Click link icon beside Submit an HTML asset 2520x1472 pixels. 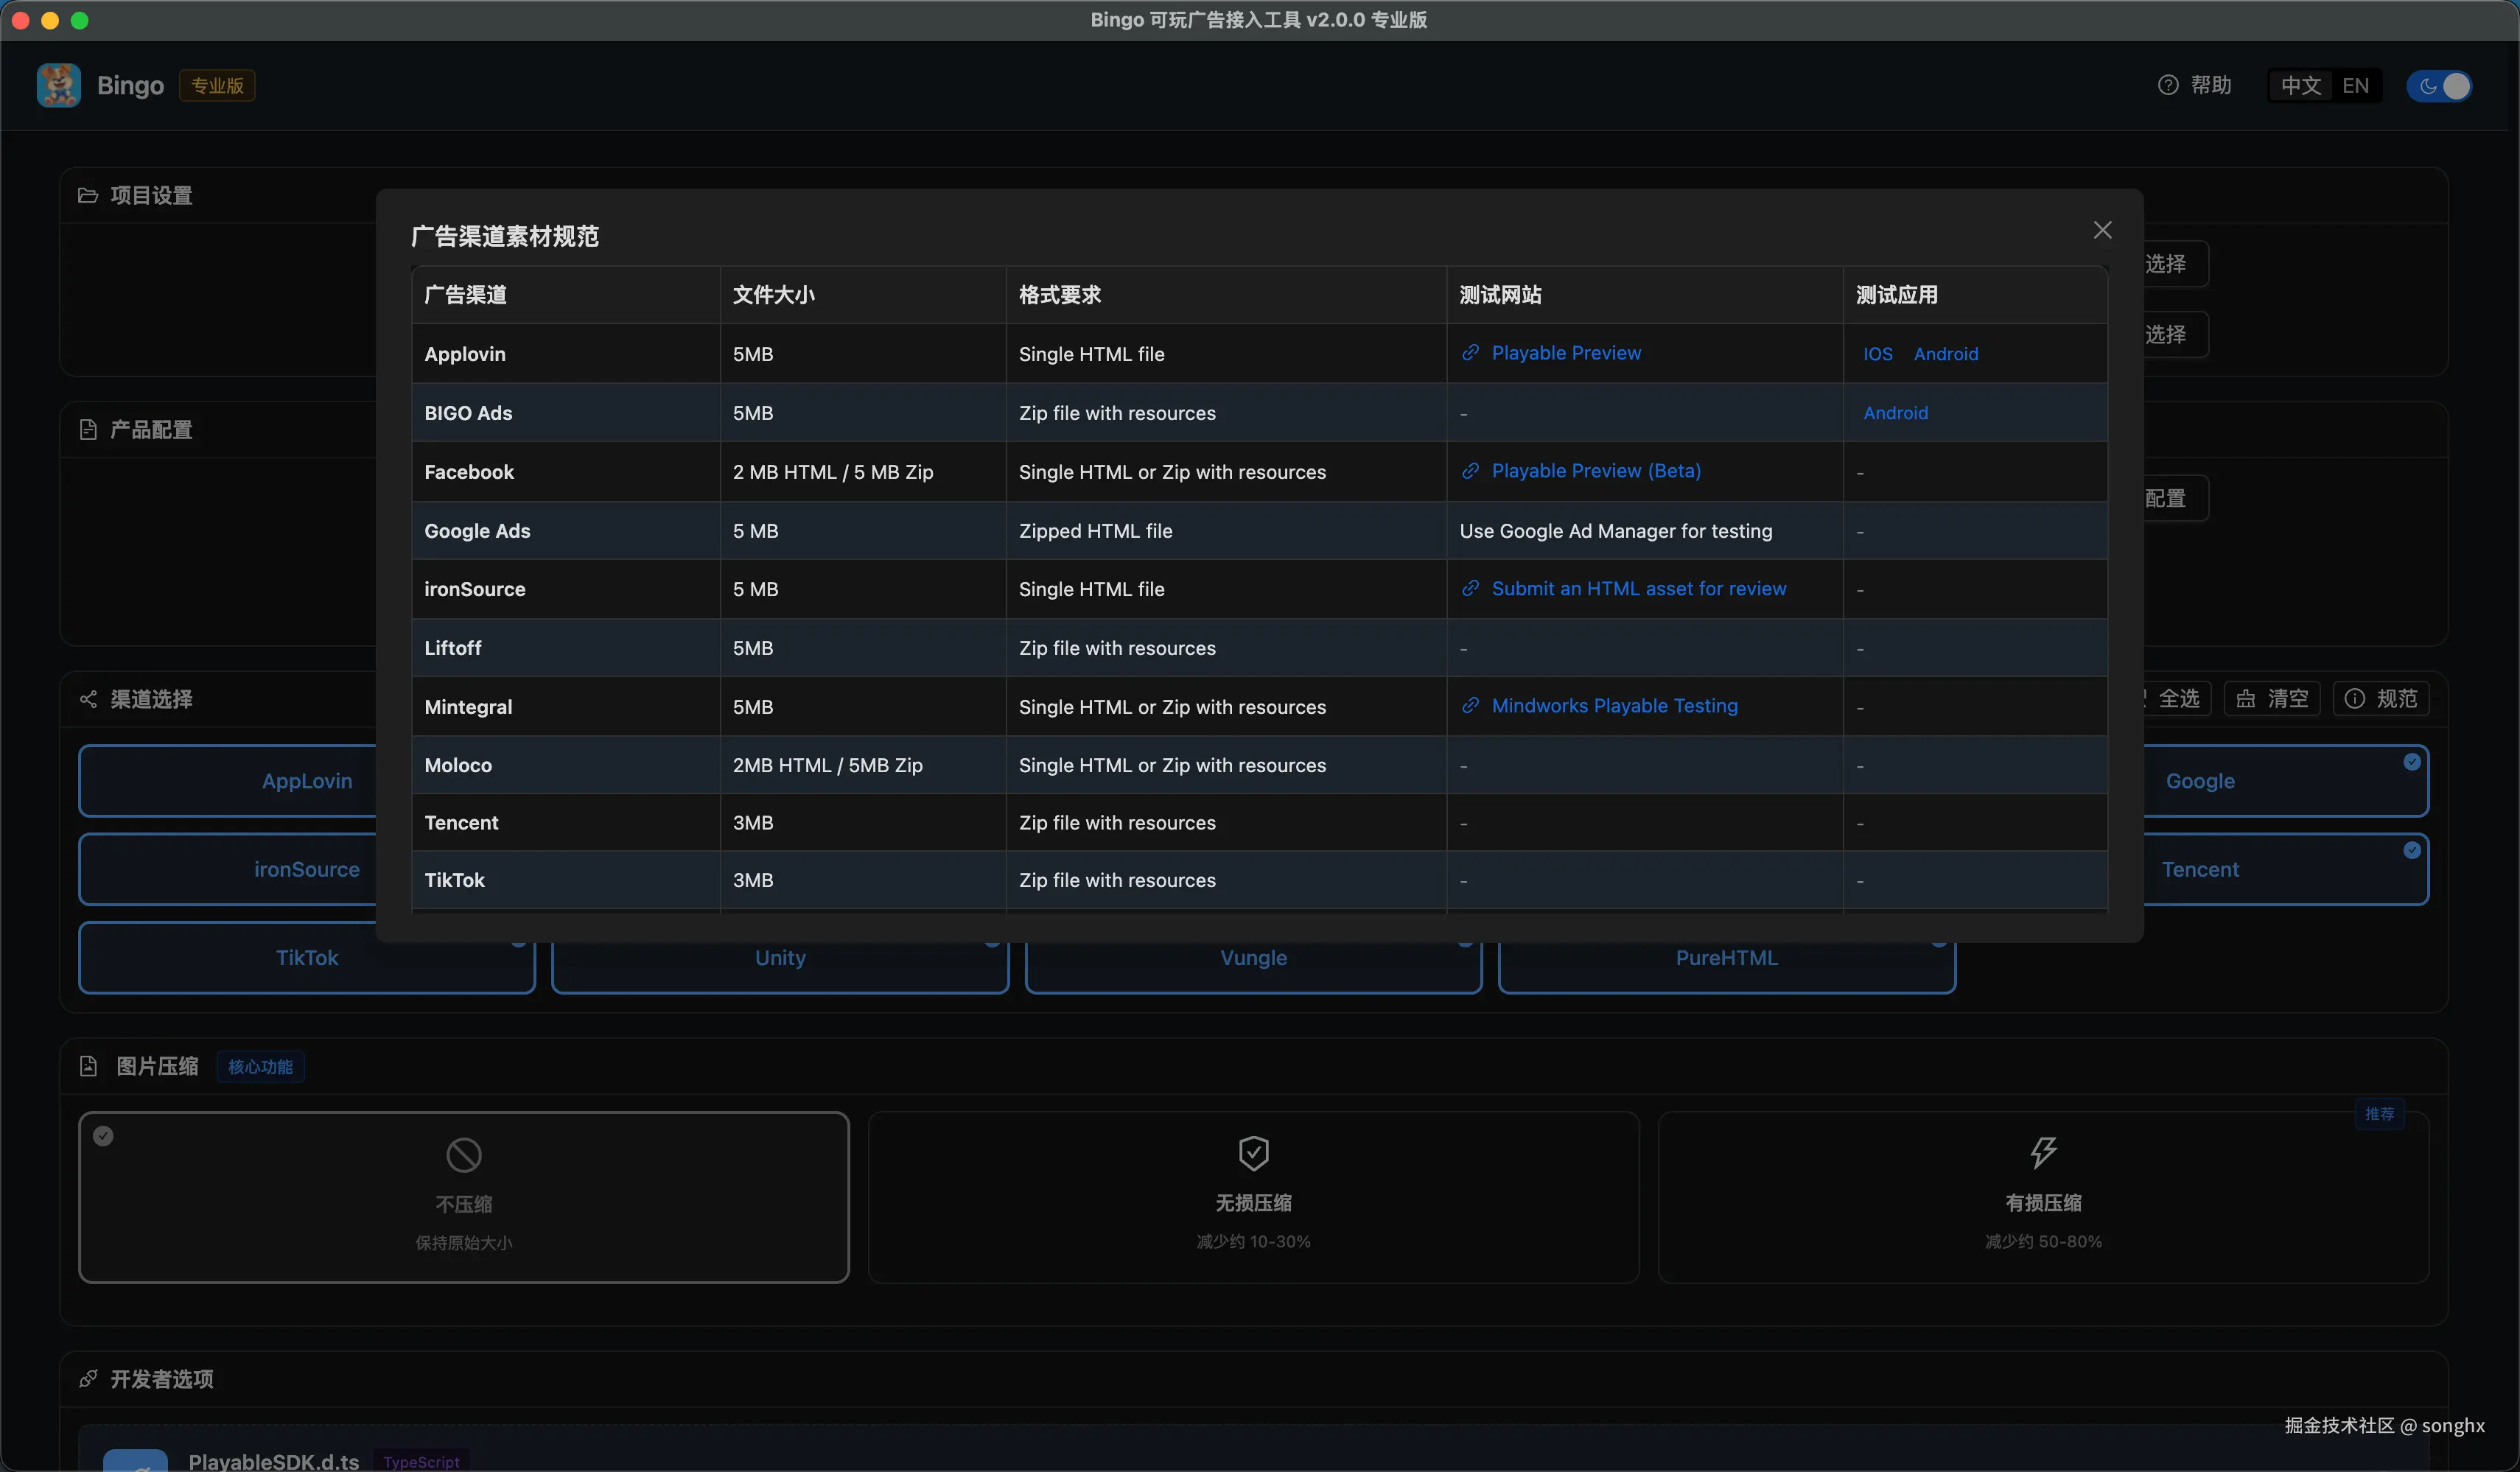pyautogui.click(x=1470, y=589)
